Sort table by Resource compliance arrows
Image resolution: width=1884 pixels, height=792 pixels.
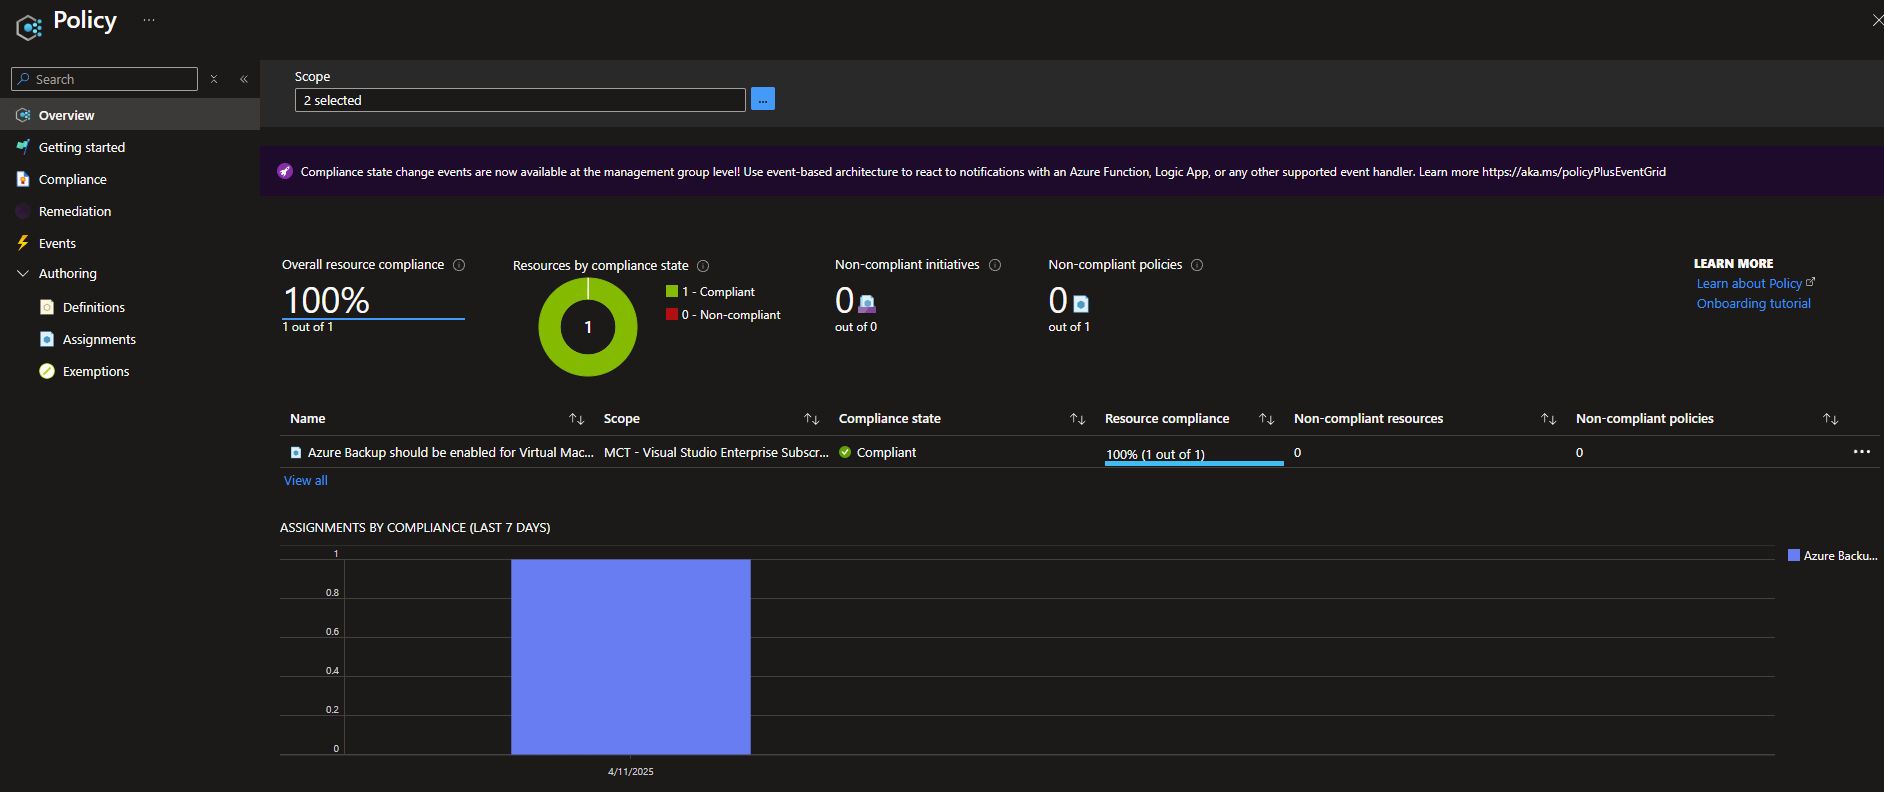1267,419
